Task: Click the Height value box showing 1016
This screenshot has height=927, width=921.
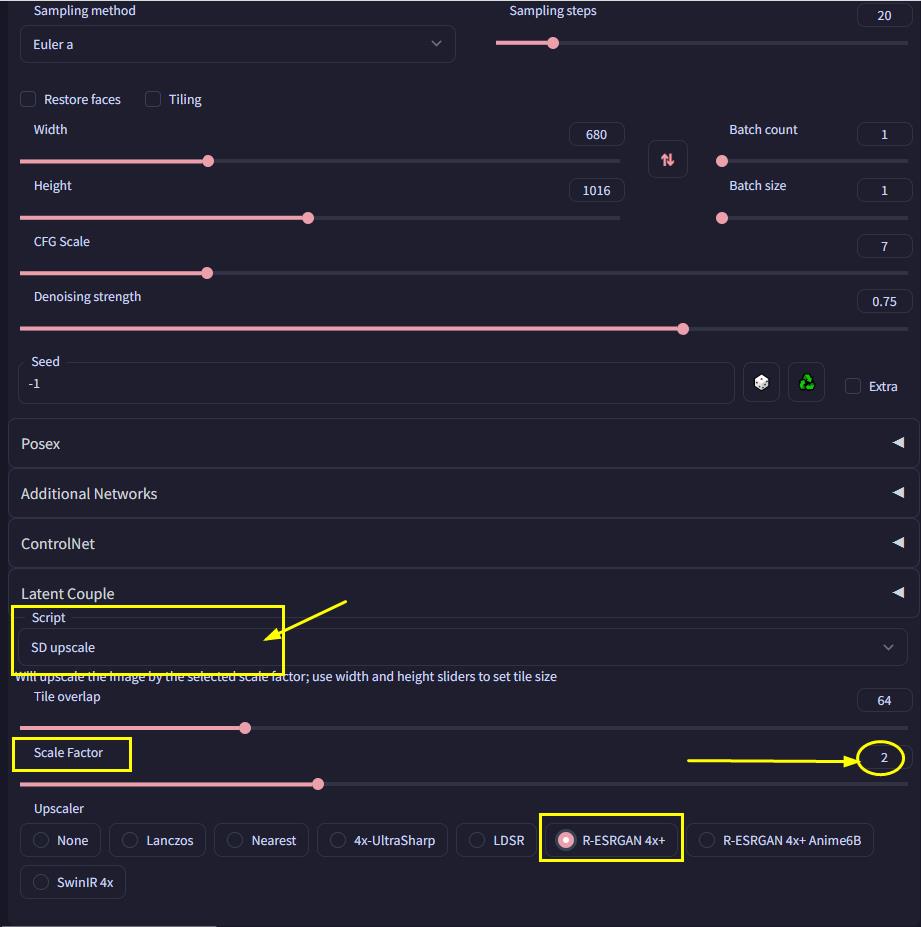Action: (x=596, y=190)
